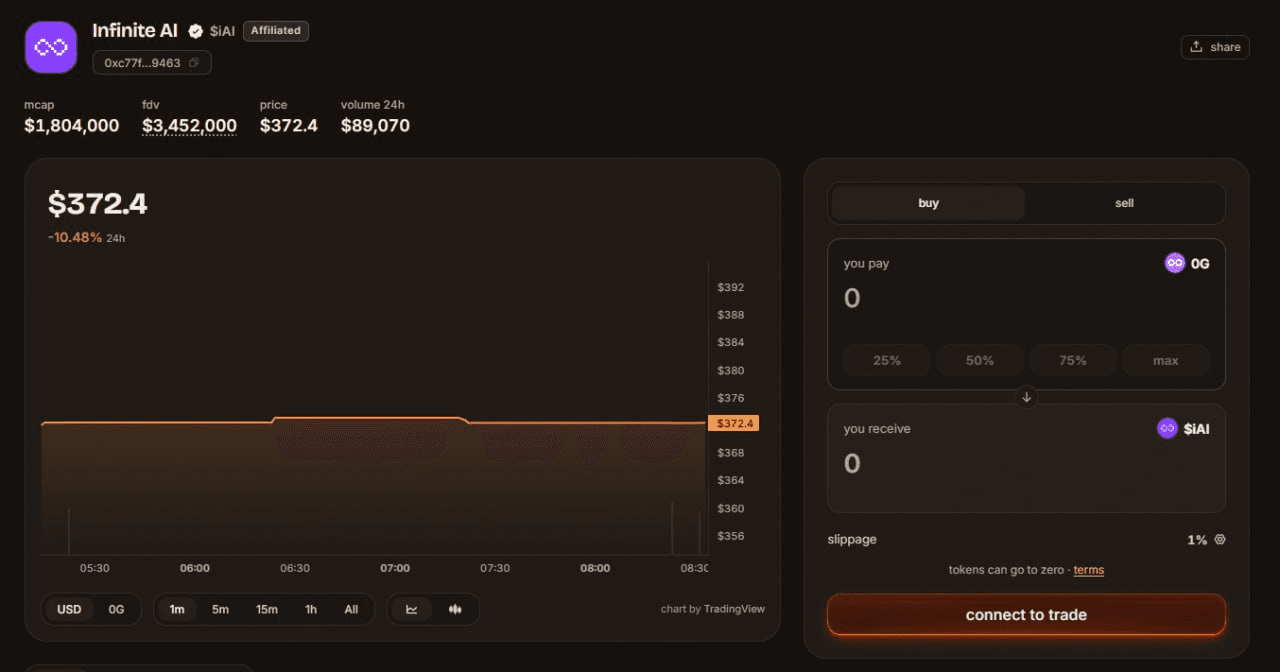Select the max amount preset

coord(1166,360)
